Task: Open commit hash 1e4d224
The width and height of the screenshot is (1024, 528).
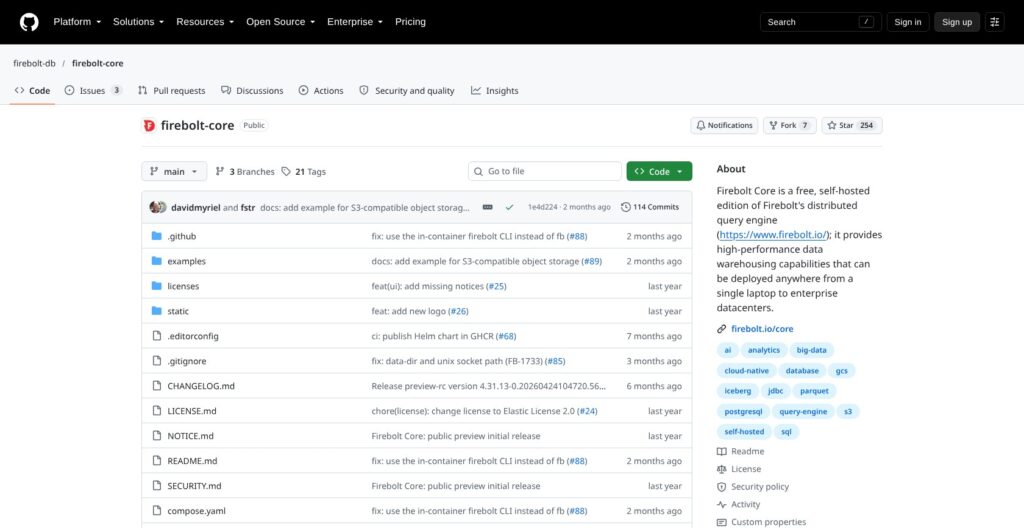Action: (541, 207)
